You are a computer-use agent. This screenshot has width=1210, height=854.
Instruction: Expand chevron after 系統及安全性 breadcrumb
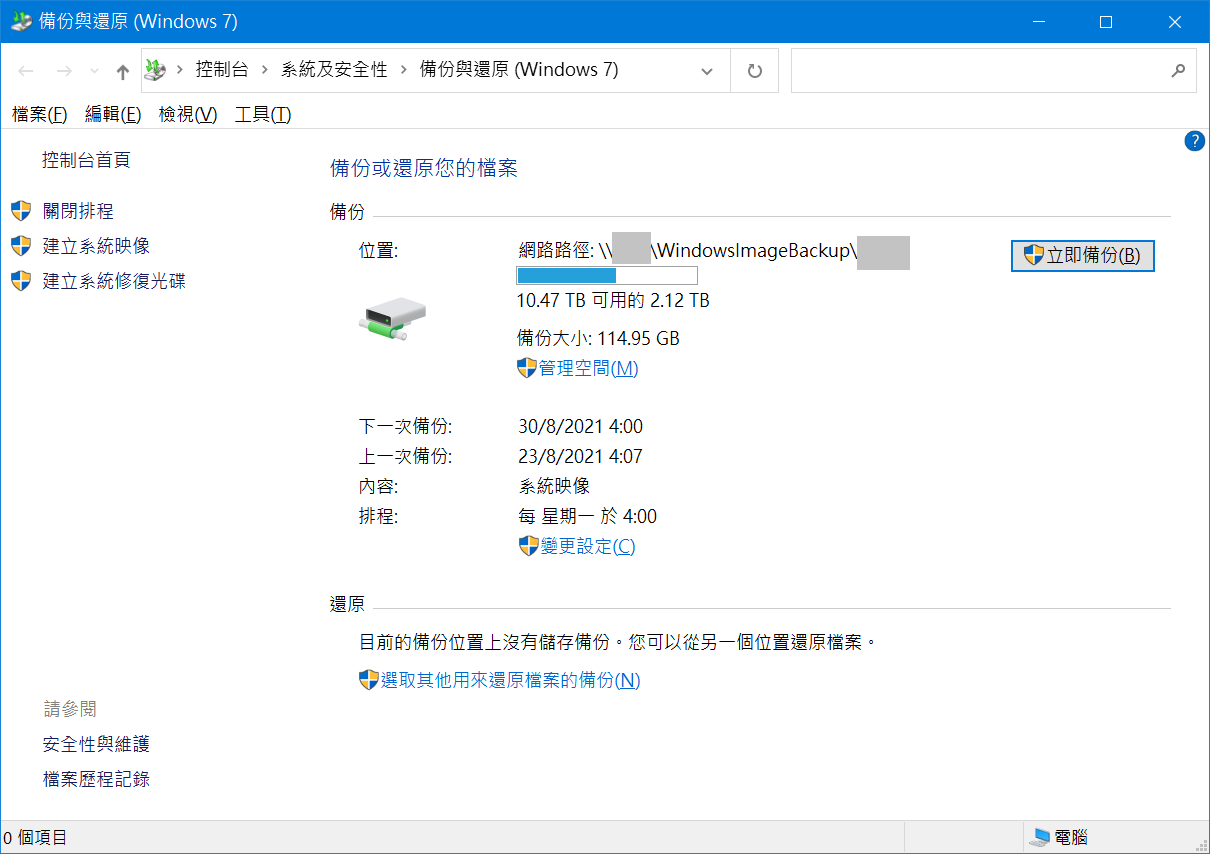(x=404, y=70)
